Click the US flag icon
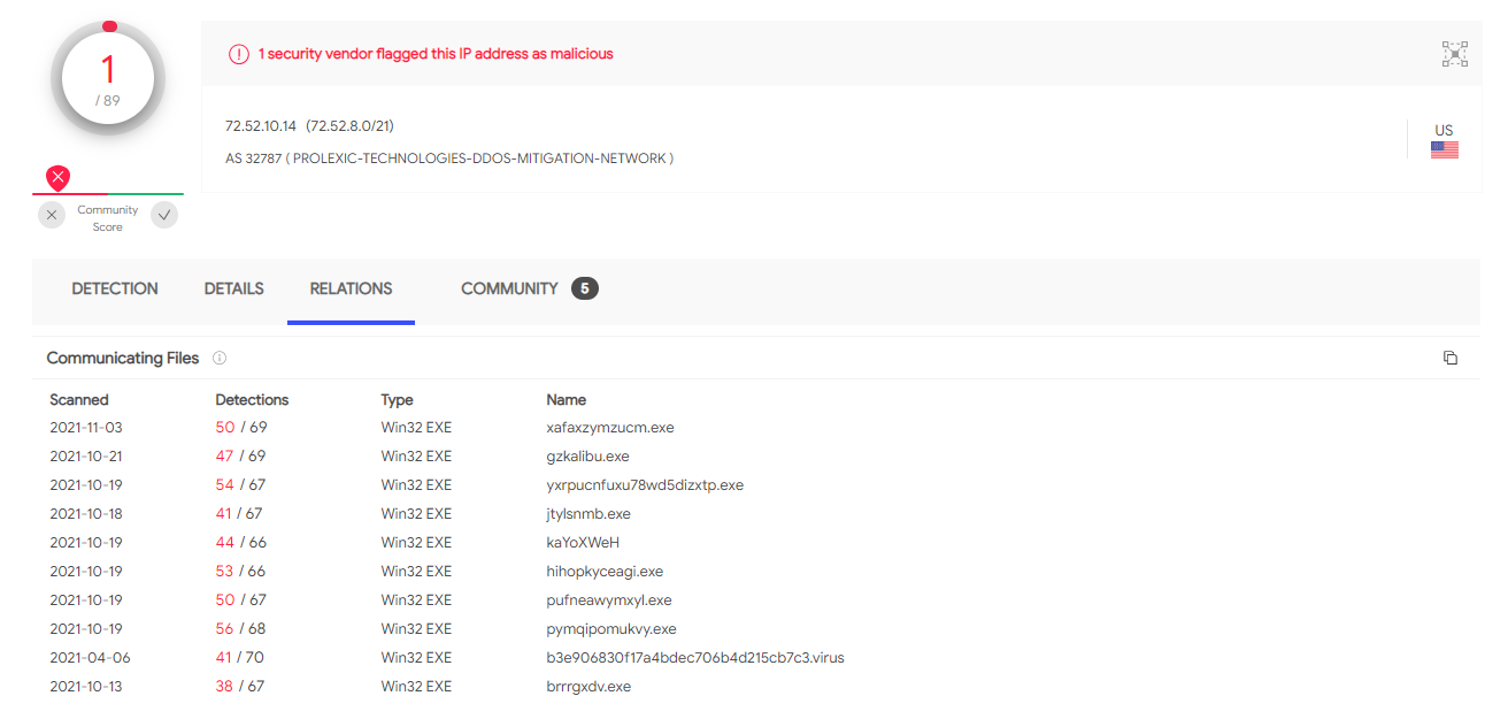This screenshot has width=1508, height=711. (1444, 150)
